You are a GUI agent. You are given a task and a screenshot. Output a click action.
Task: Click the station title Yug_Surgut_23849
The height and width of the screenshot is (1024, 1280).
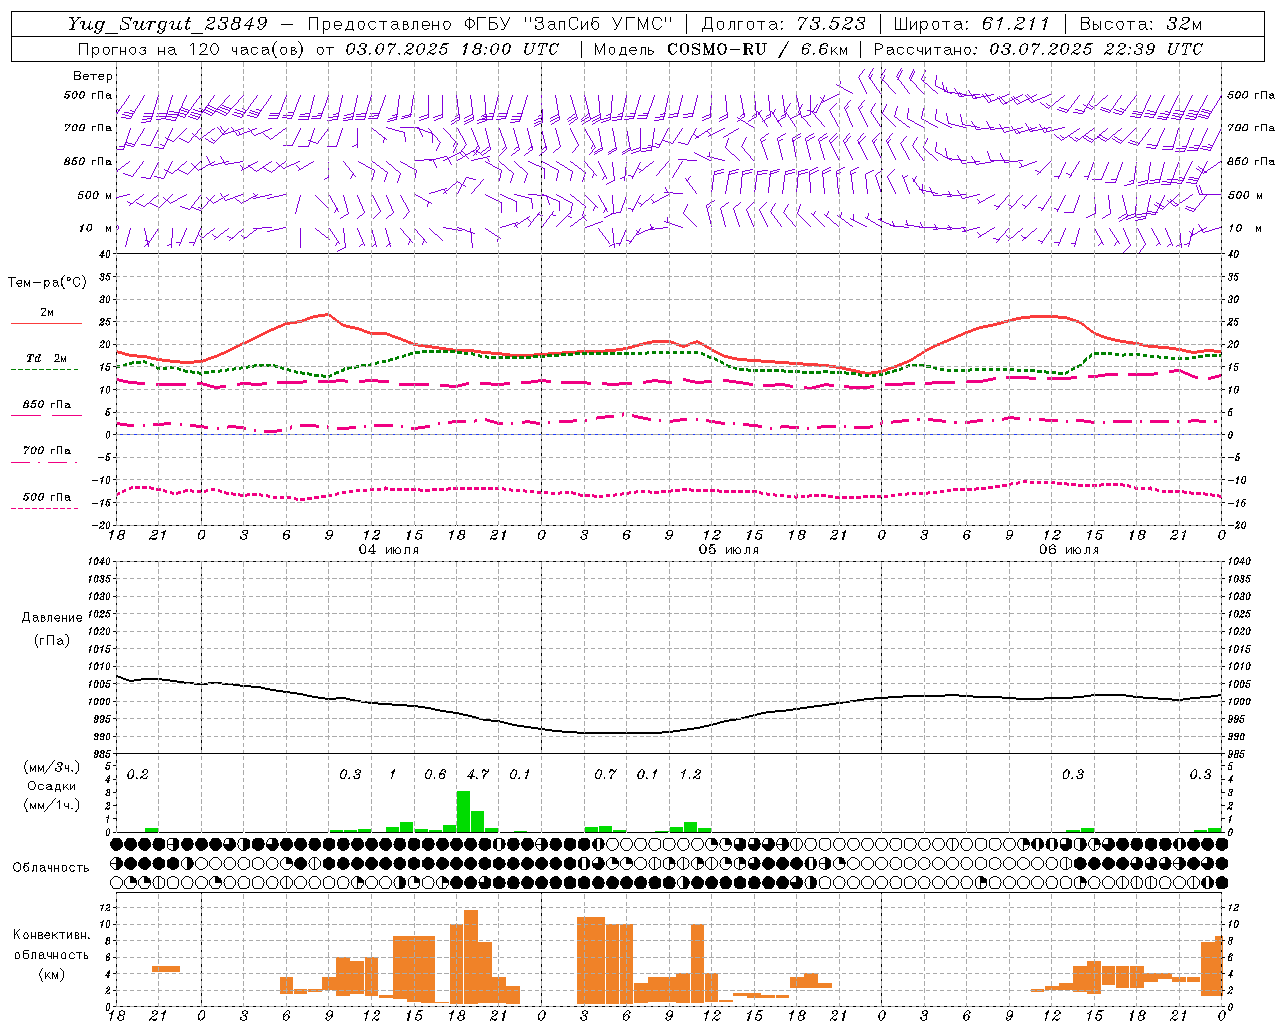pyautogui.click(x=168, y=24)
